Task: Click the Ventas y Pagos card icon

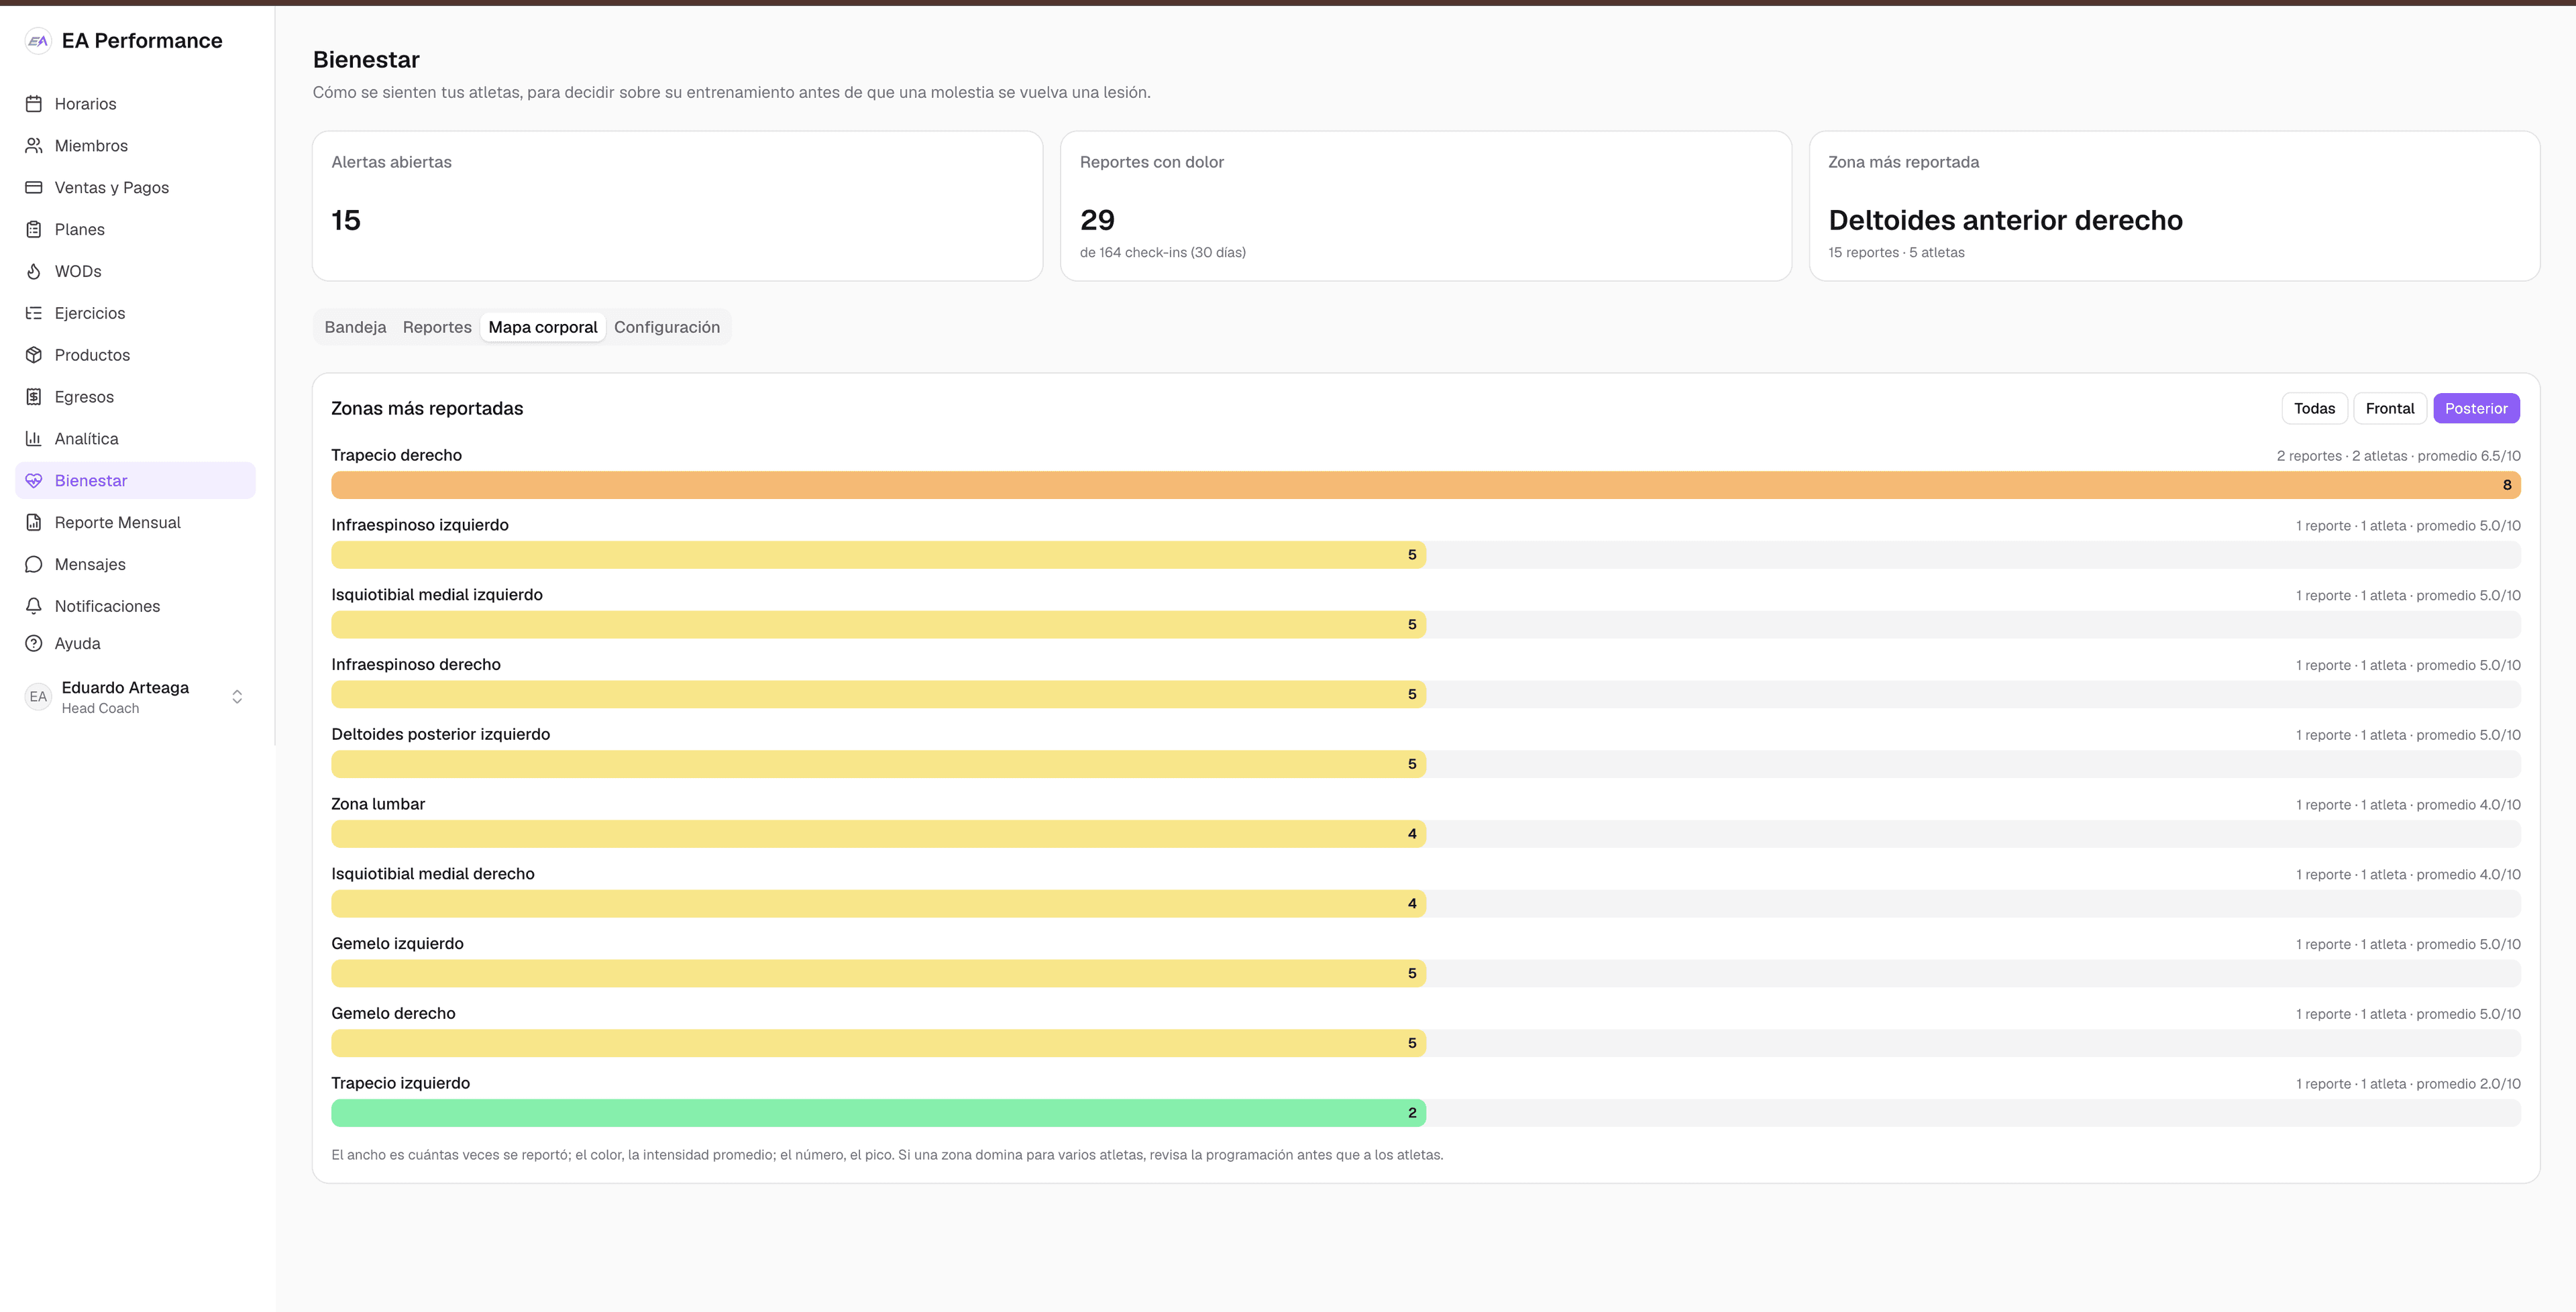Action: pyautogui.click(x=34, y=188)
